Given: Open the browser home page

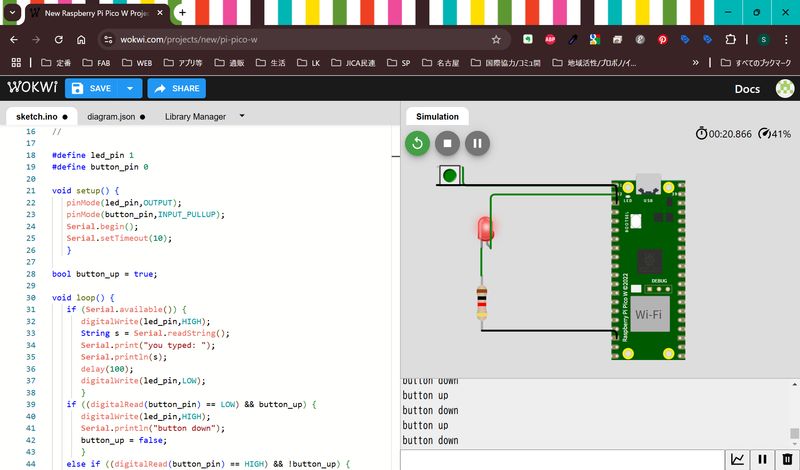Looking at the screenshot, I should coord(81,39).
